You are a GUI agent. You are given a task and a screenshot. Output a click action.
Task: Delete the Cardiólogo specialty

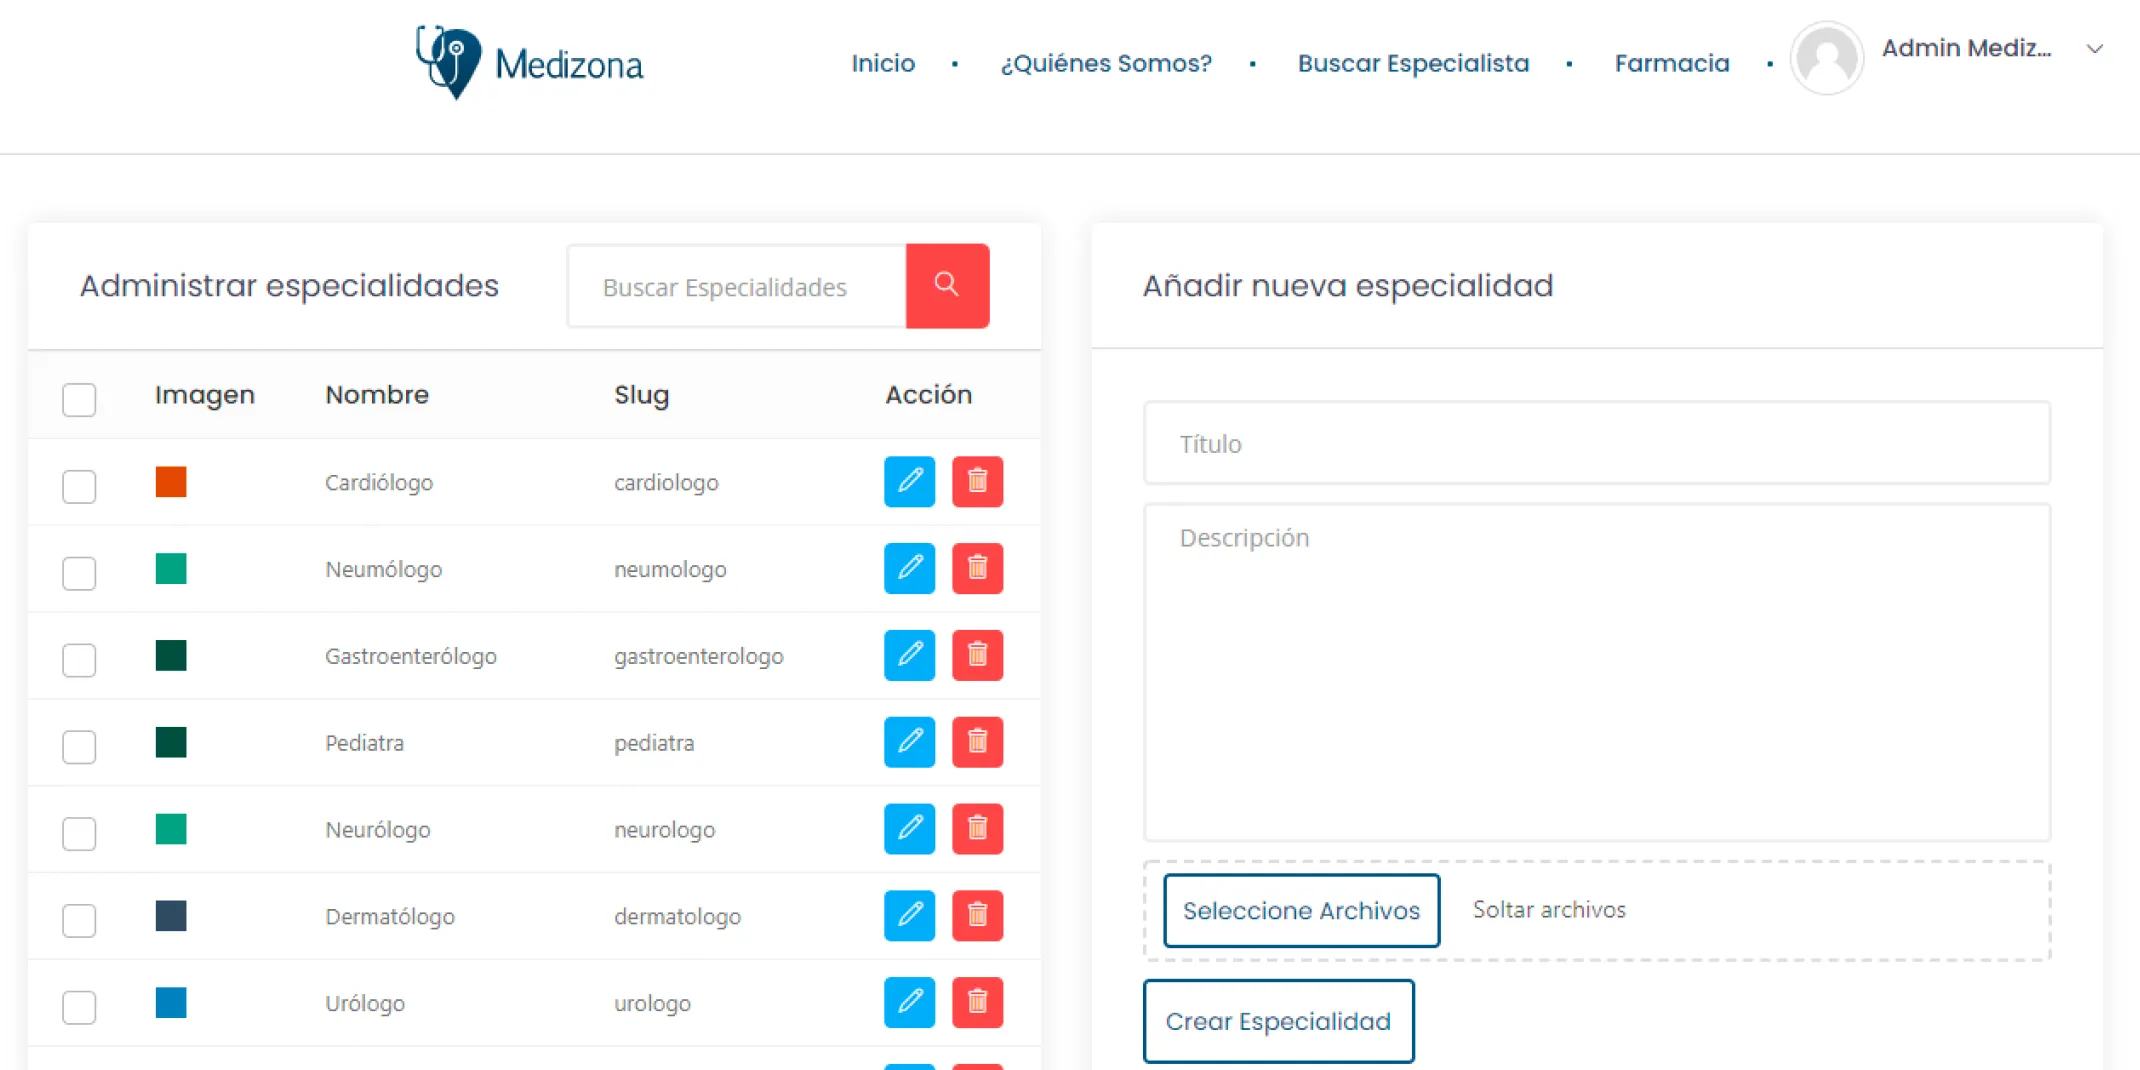(977, 482)
